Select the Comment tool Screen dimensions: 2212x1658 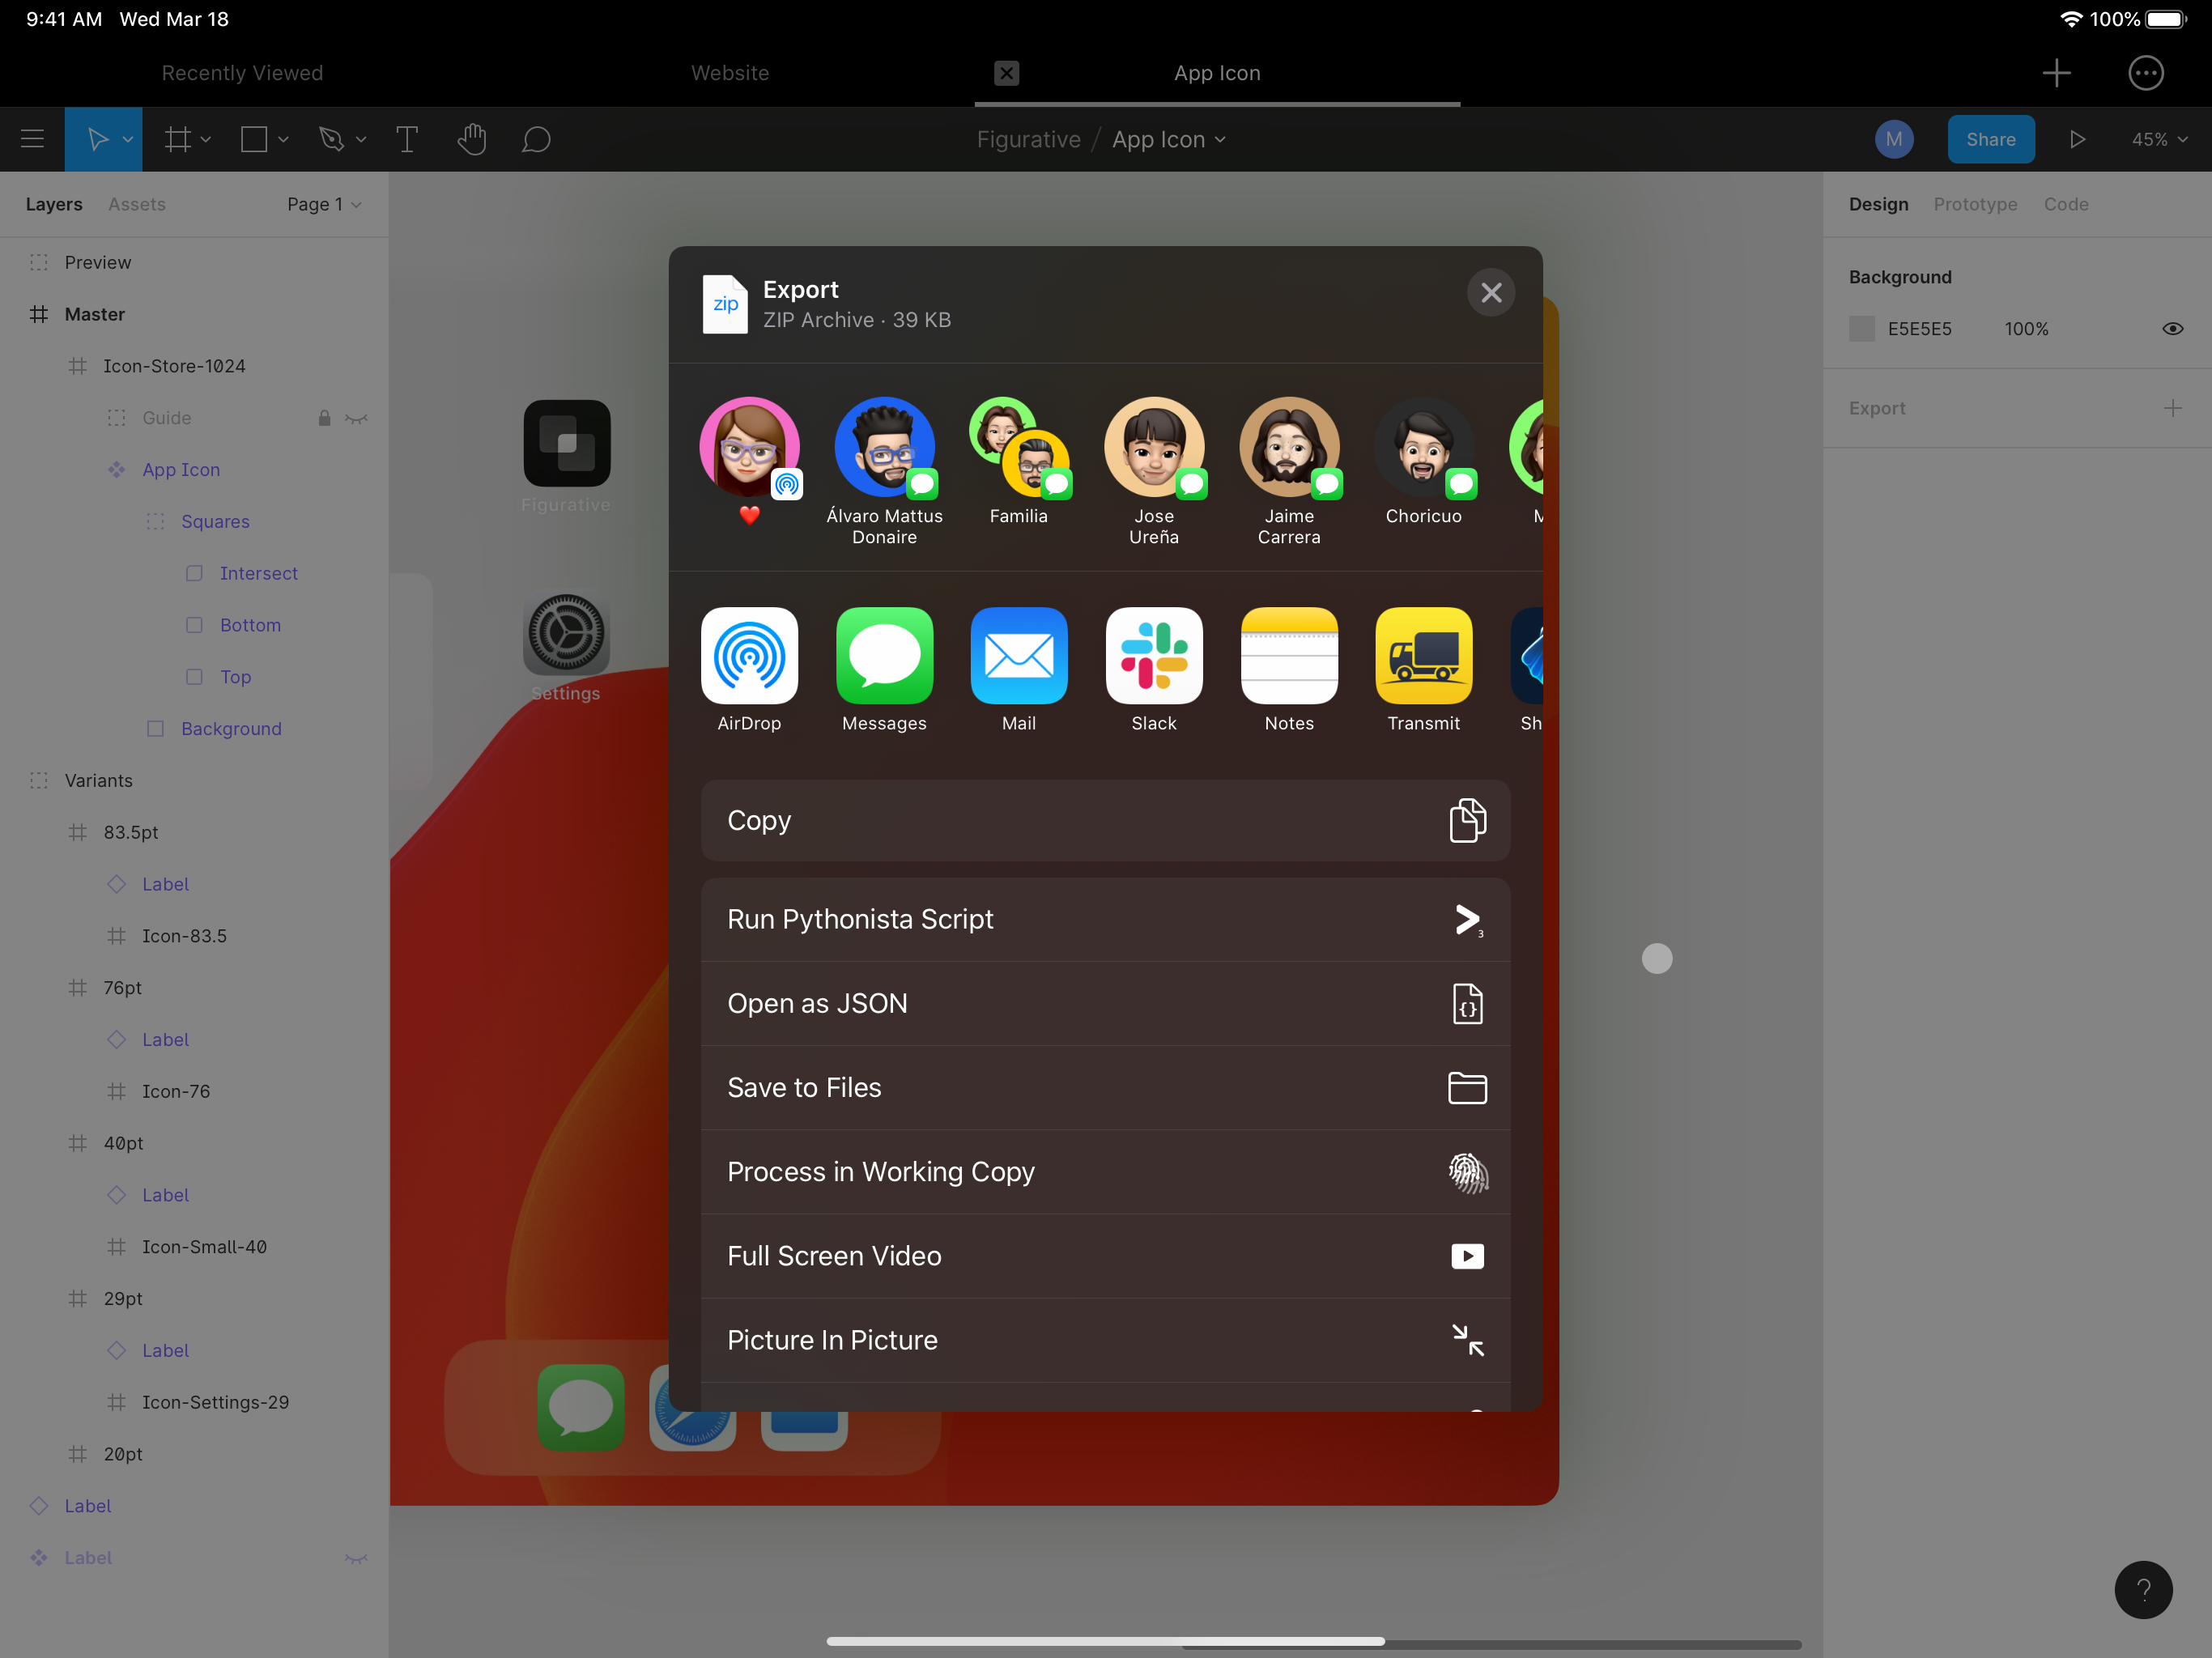tap(536, 139)
